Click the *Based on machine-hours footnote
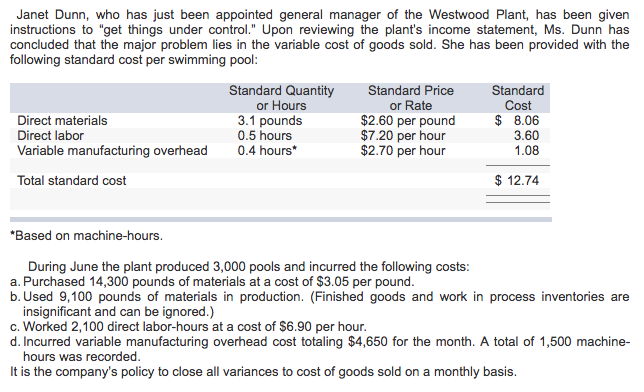 87,236
